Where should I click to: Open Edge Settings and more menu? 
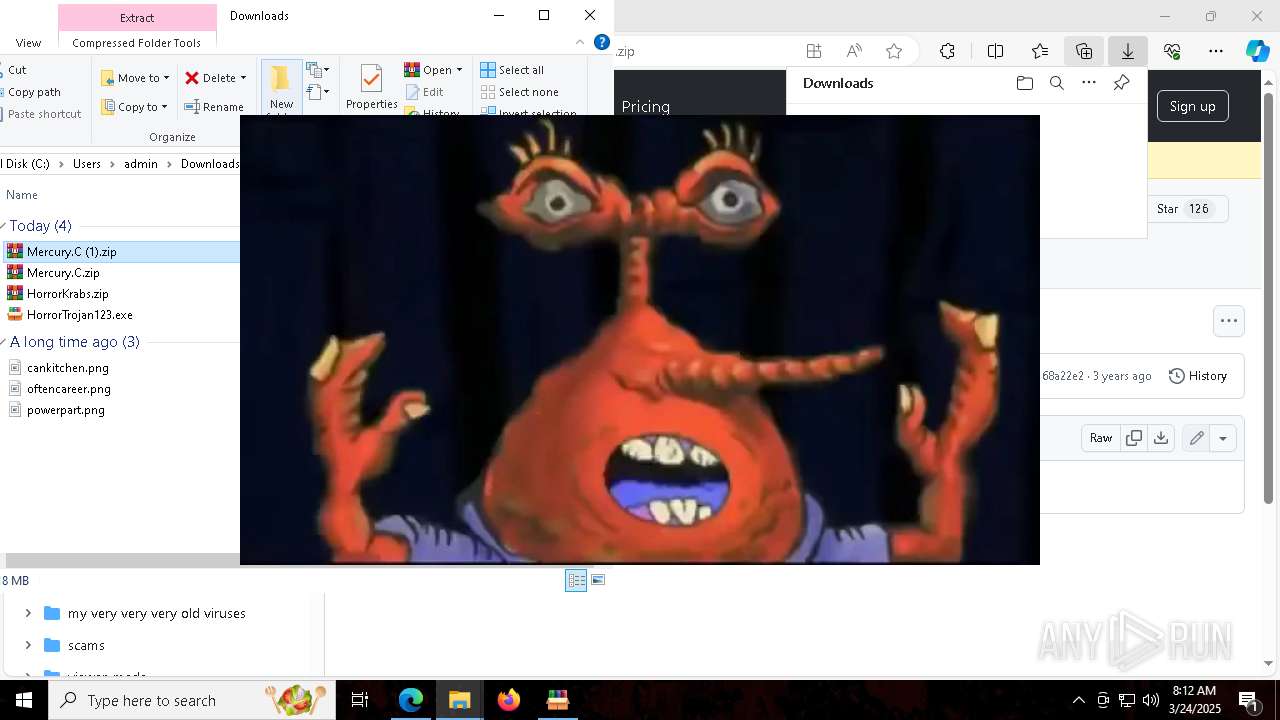pos(1216,51)
